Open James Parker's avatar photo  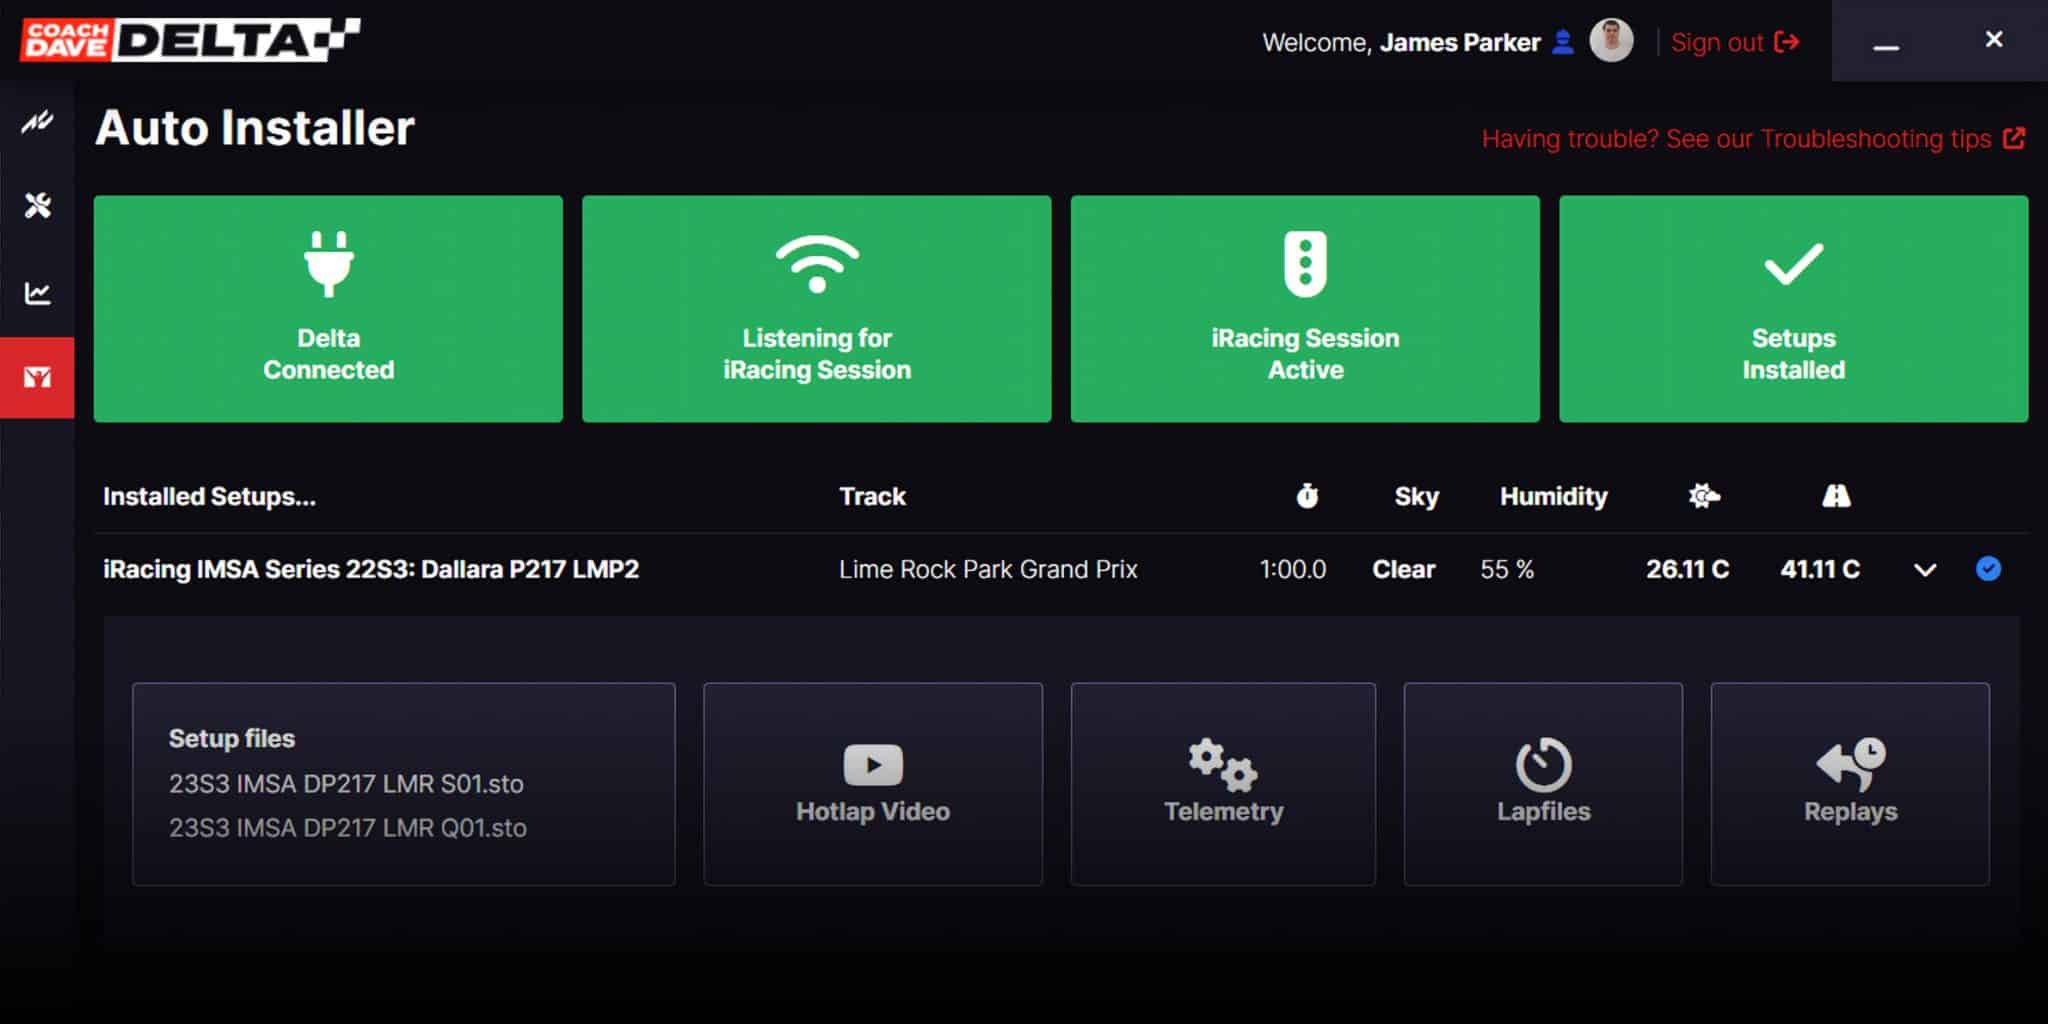click(1611, 41)
